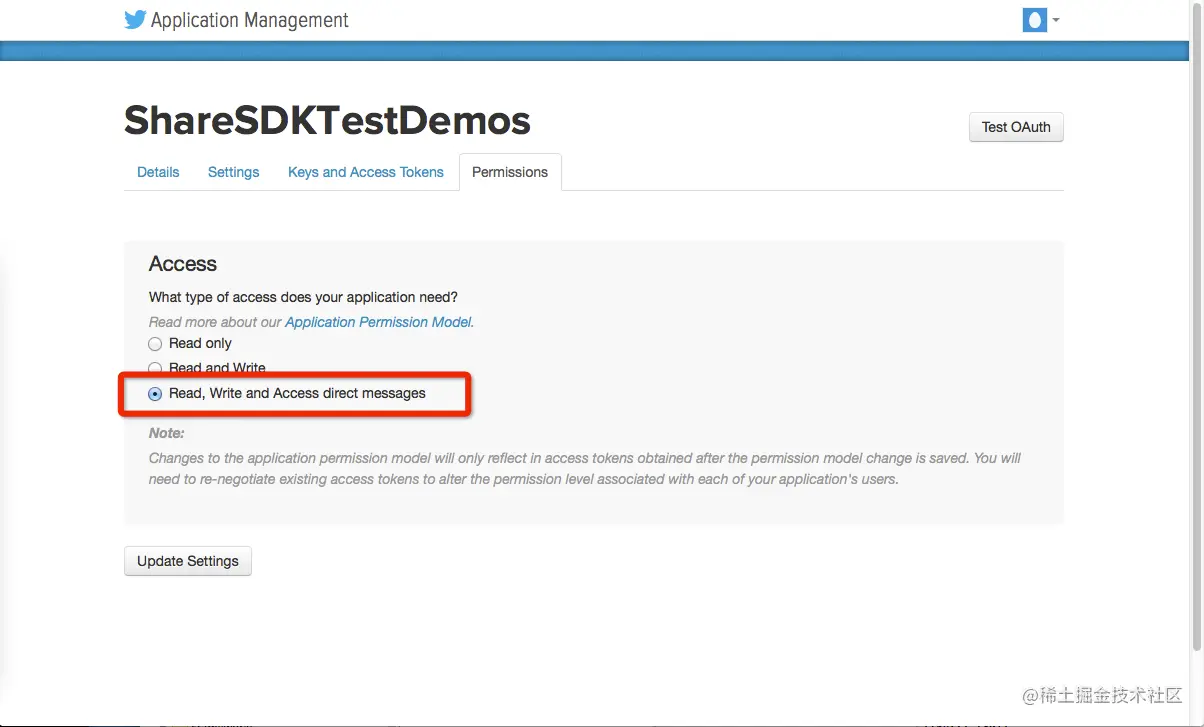Click the Test OAuth button

(1016, 127)
